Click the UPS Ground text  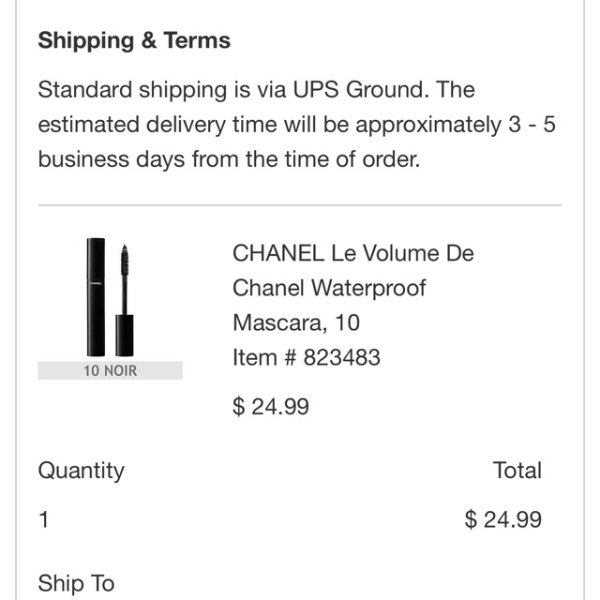(358, 90)
